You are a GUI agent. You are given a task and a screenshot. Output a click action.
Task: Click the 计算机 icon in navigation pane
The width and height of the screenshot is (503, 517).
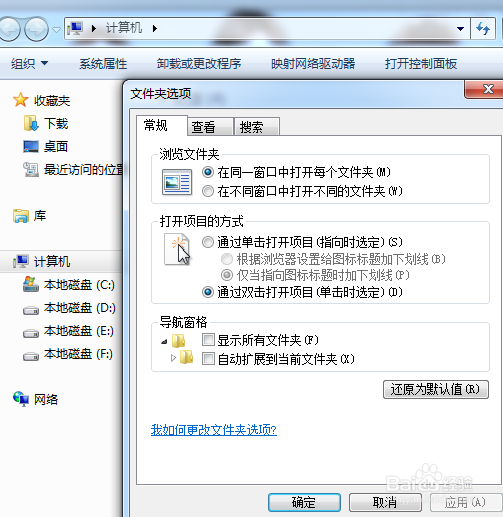pyautogui.click(x=21, y=261)
